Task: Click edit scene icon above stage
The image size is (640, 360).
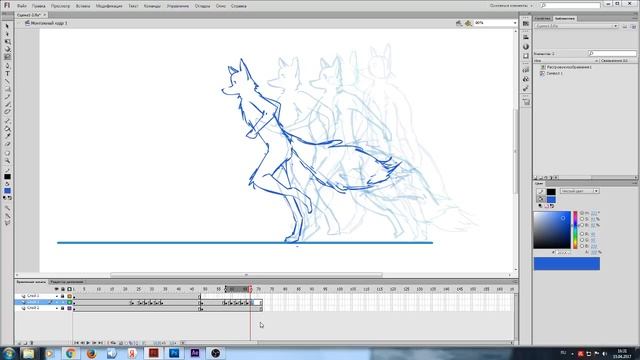Action: point(459,23)
